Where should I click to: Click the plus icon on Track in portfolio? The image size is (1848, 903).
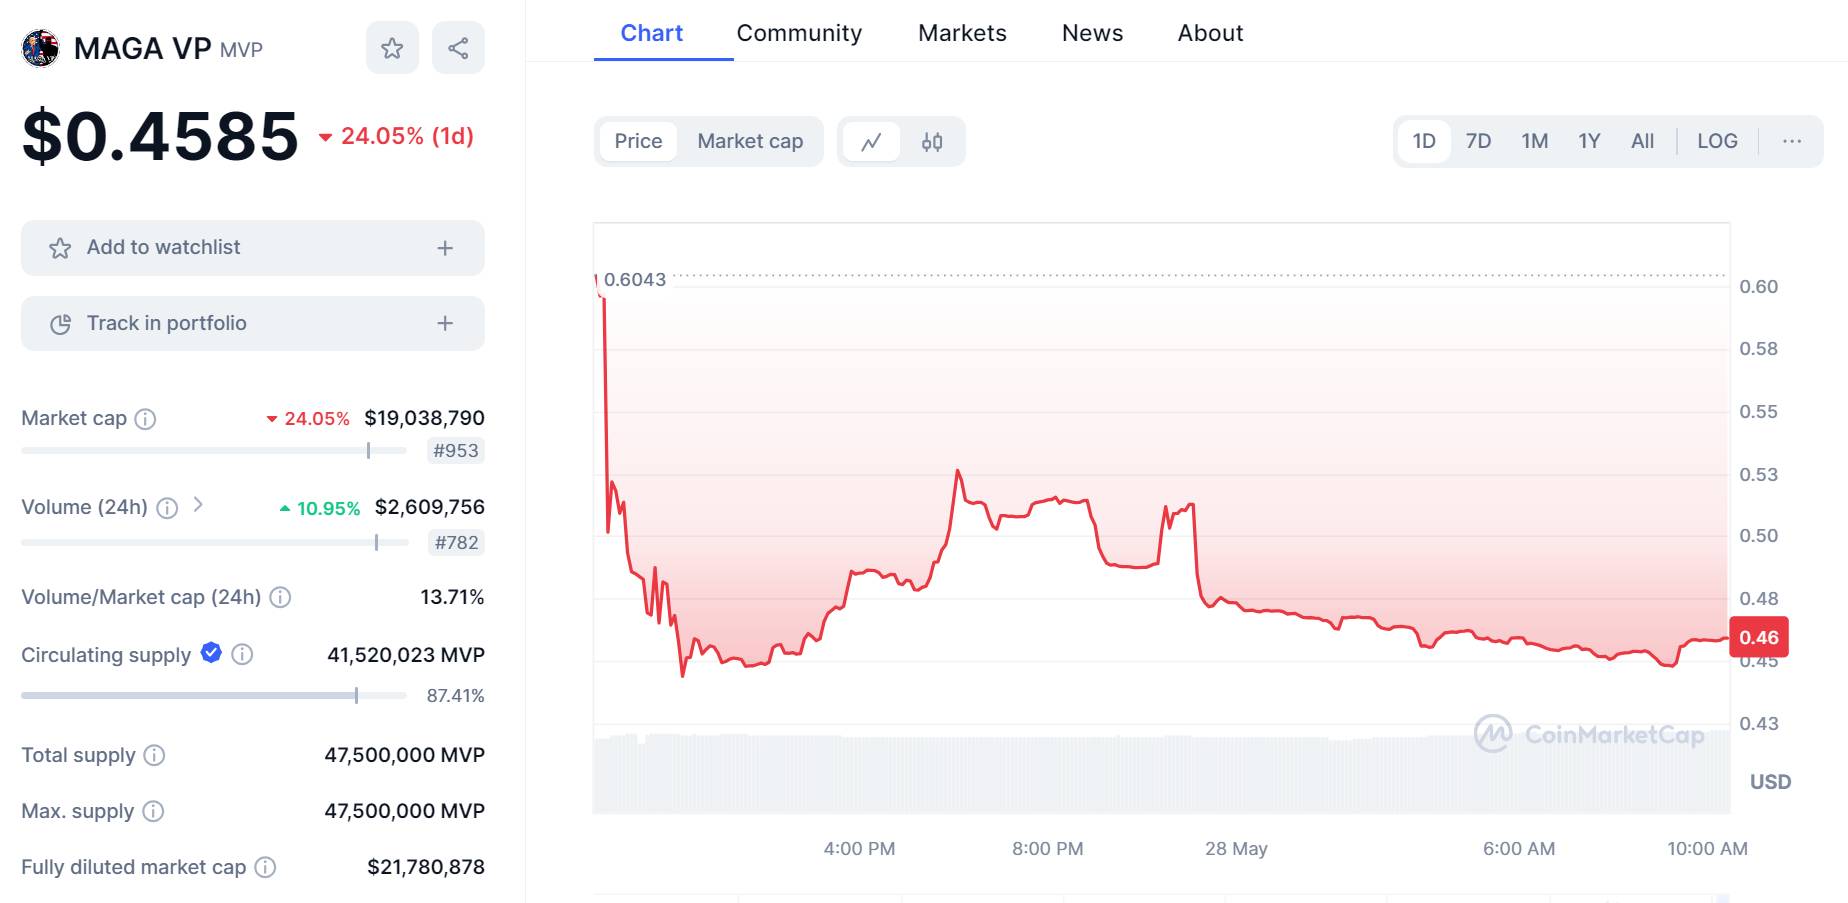pyautogui.click(x=445, y=323)
